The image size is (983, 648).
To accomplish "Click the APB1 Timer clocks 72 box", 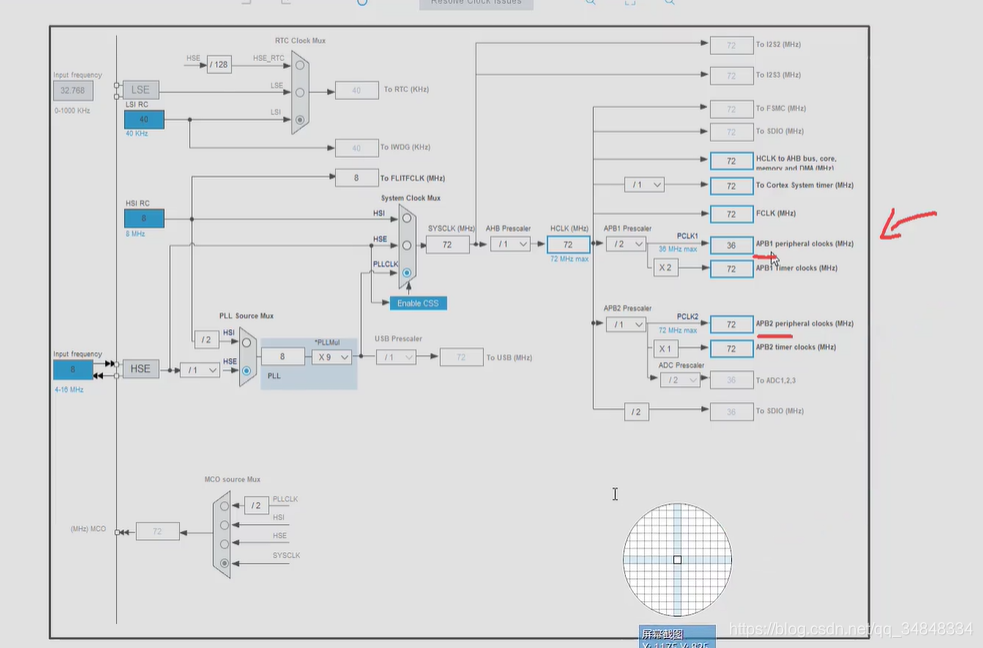I will (732, 269).
